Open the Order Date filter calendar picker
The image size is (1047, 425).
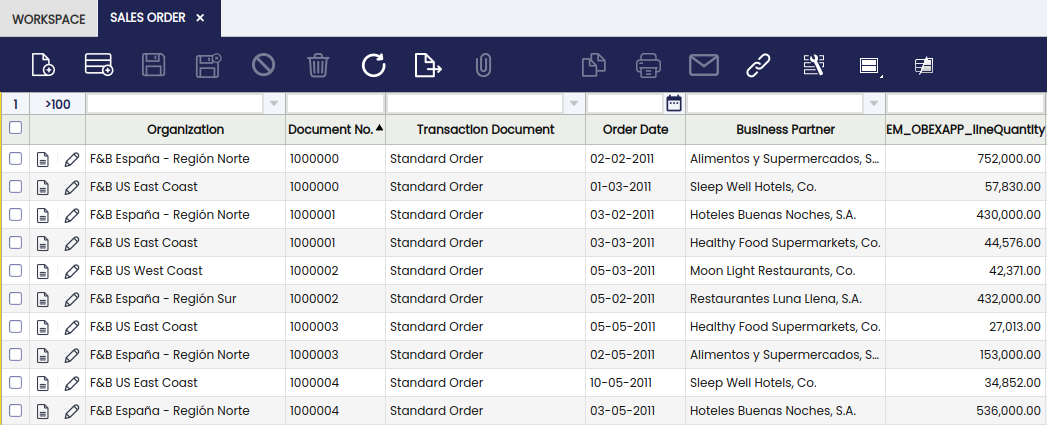click(x=674, y=103)
